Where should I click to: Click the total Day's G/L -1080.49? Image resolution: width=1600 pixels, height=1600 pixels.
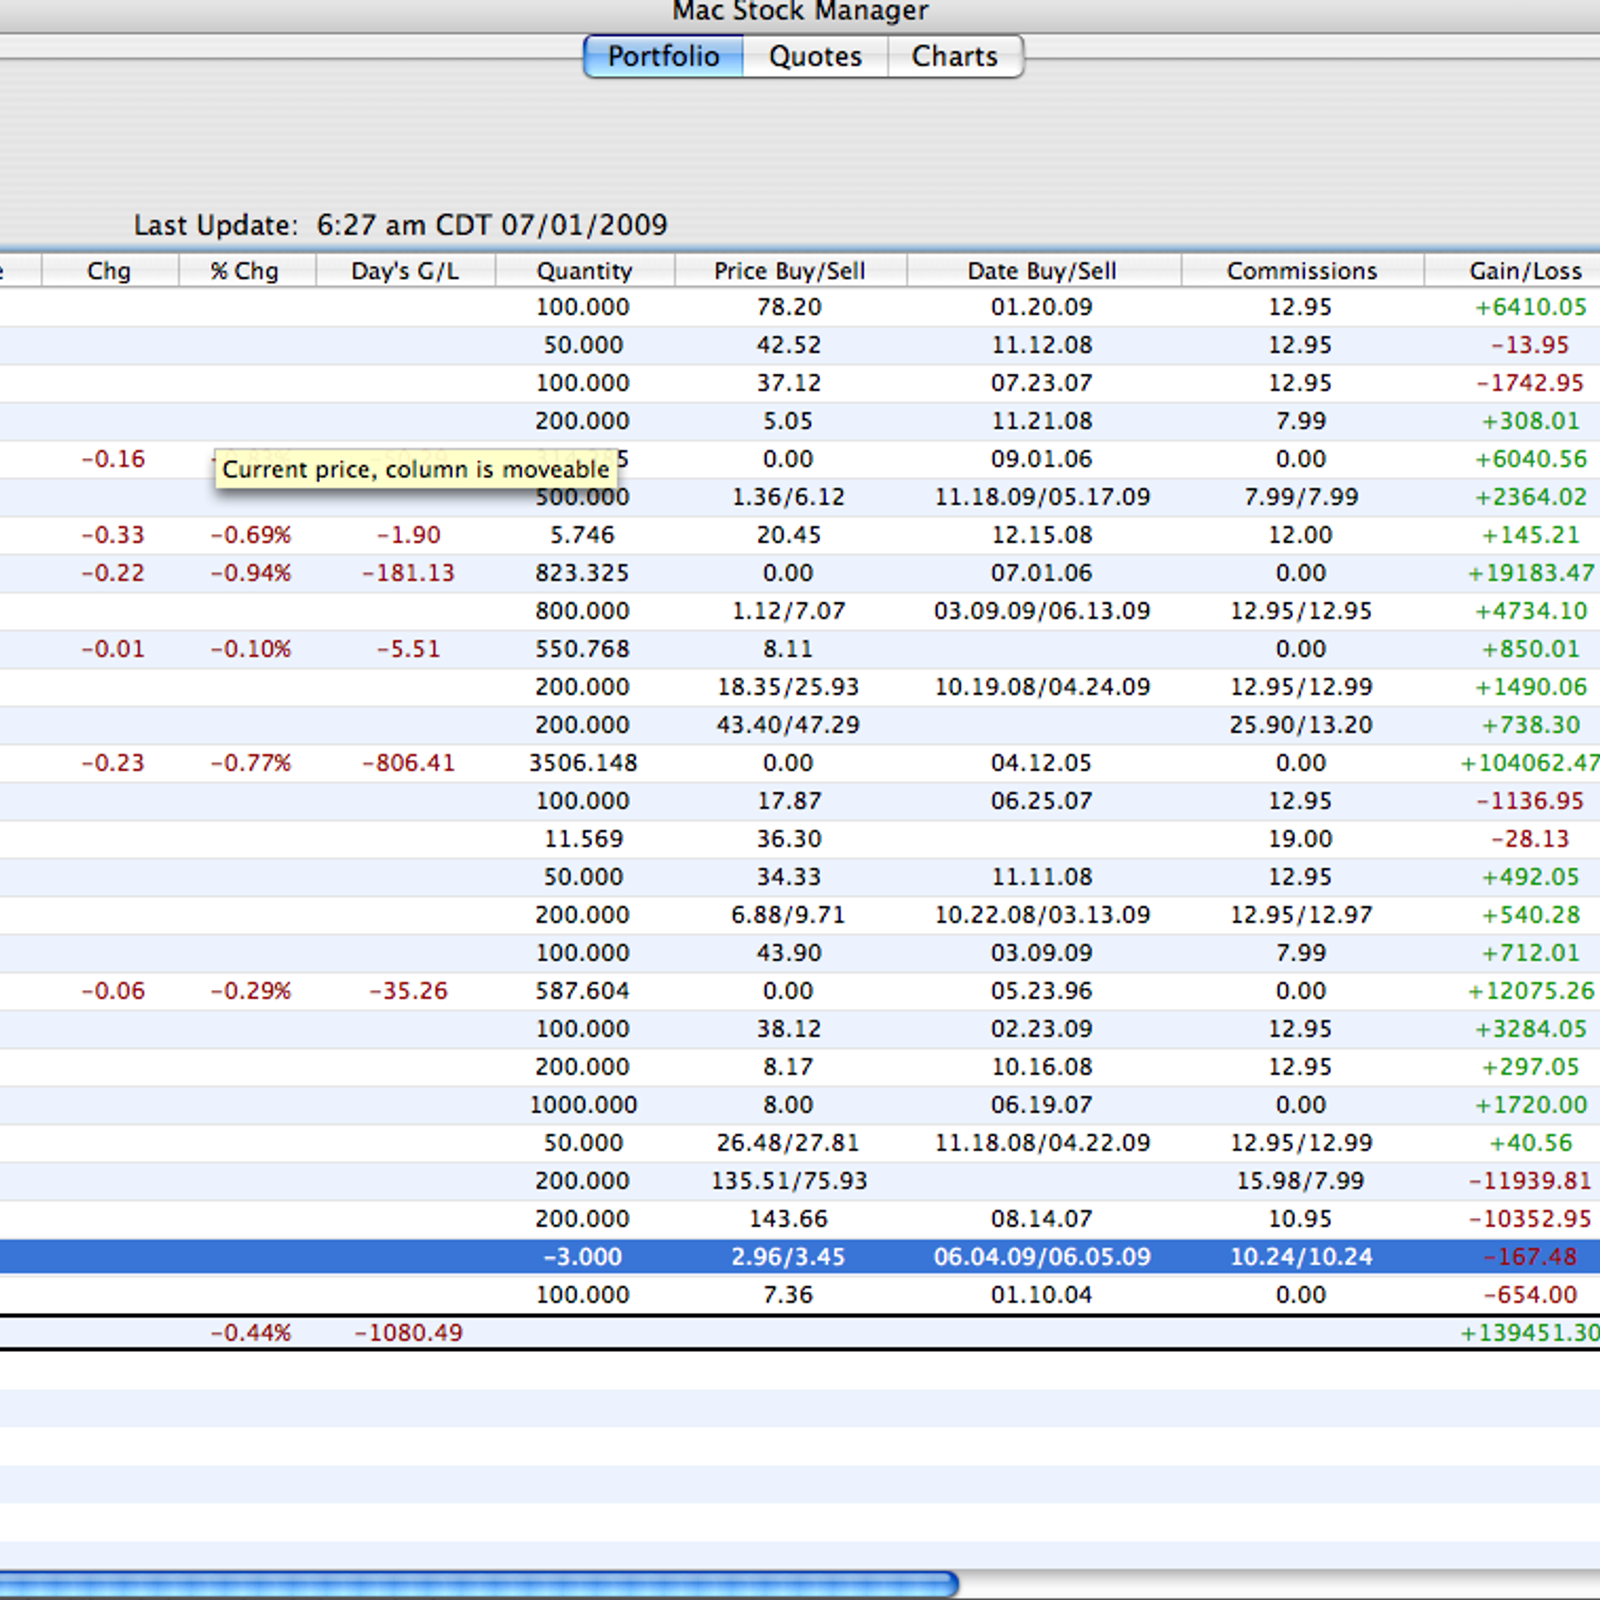(x=408, y=1333)
